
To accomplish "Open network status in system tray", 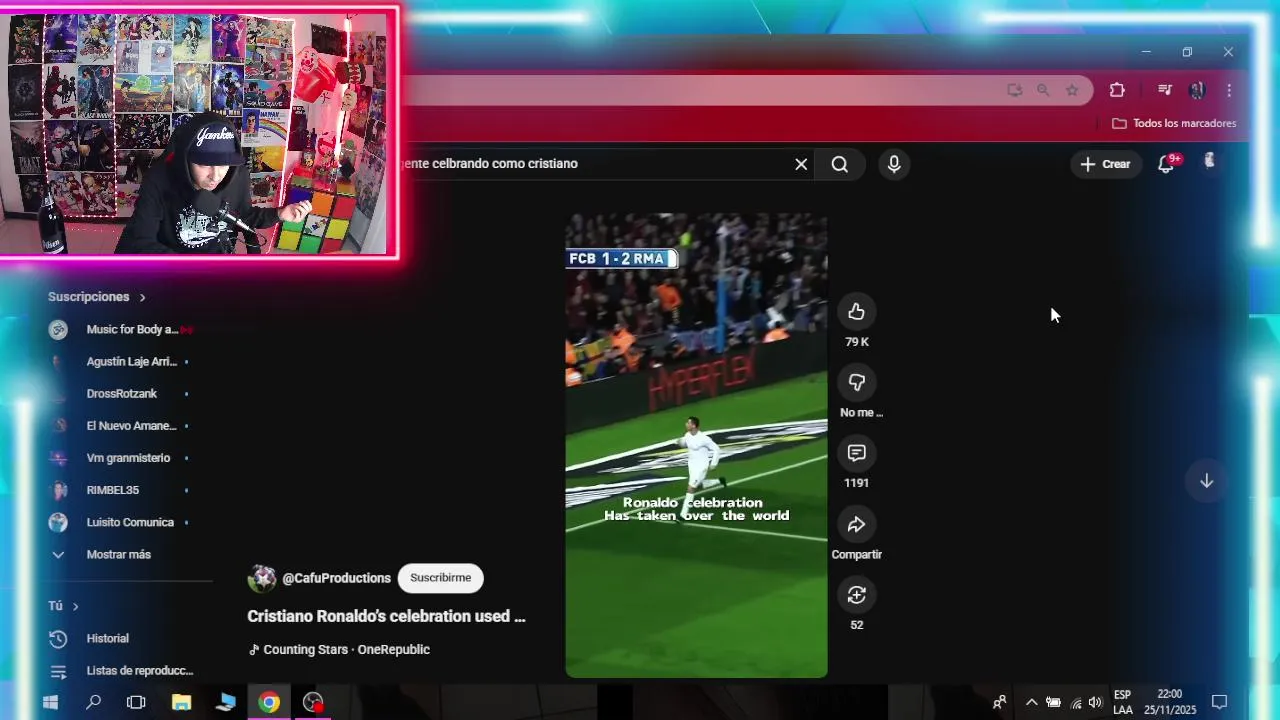I will pyautogui.click(x=1075, y=702).
